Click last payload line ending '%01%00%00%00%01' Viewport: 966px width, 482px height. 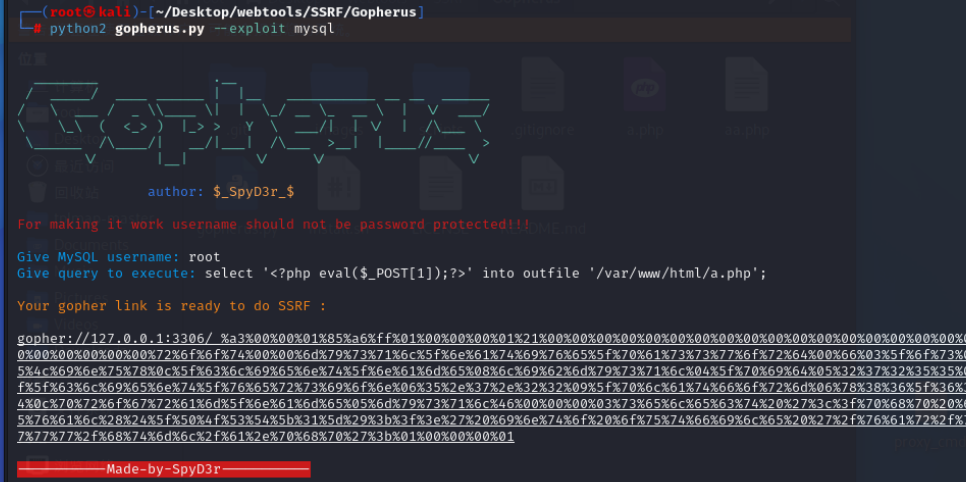tap(266, 436)
